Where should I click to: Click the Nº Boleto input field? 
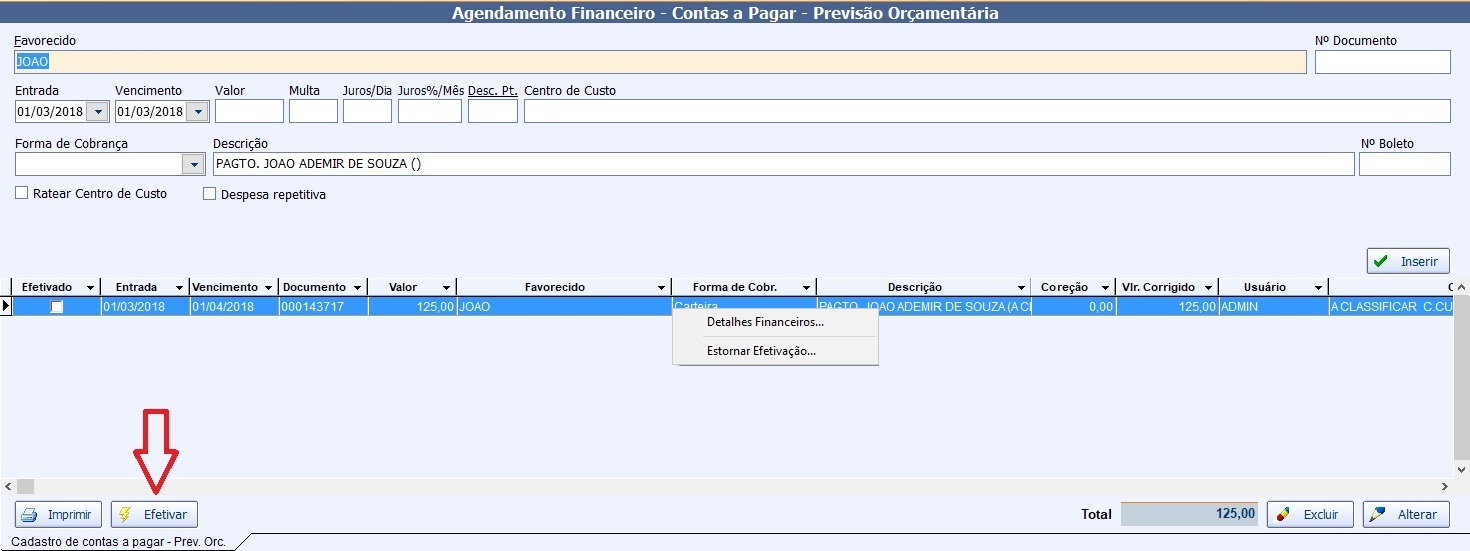1404,164
